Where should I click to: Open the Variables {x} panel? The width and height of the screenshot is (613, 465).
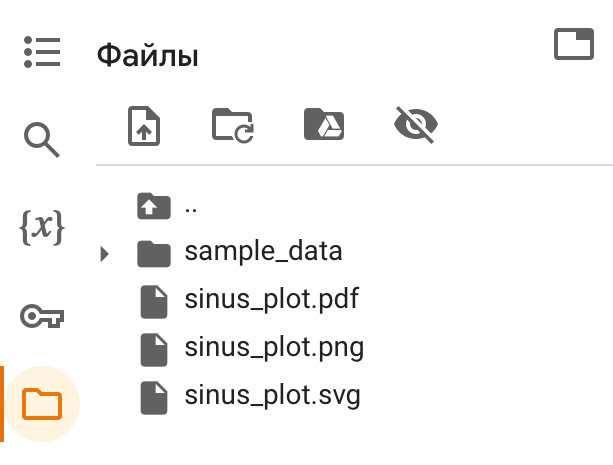42,229
